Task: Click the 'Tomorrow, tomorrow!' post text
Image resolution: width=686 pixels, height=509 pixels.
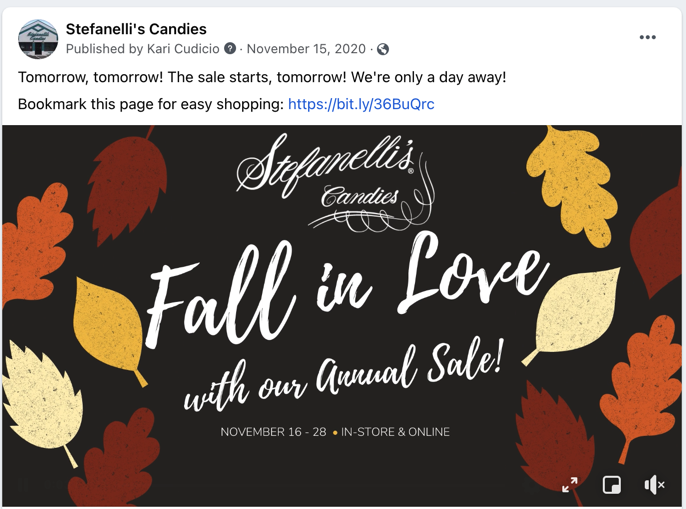Action: [91, 77]
